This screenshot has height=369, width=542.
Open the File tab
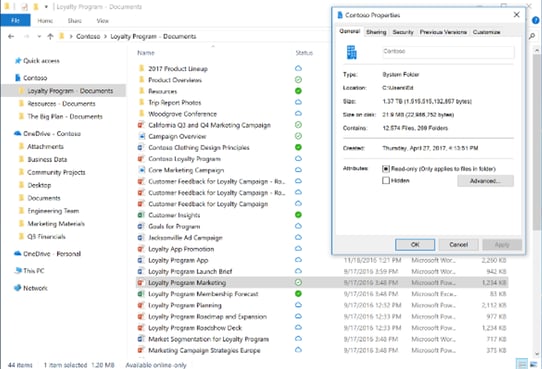tap(15, 20)
